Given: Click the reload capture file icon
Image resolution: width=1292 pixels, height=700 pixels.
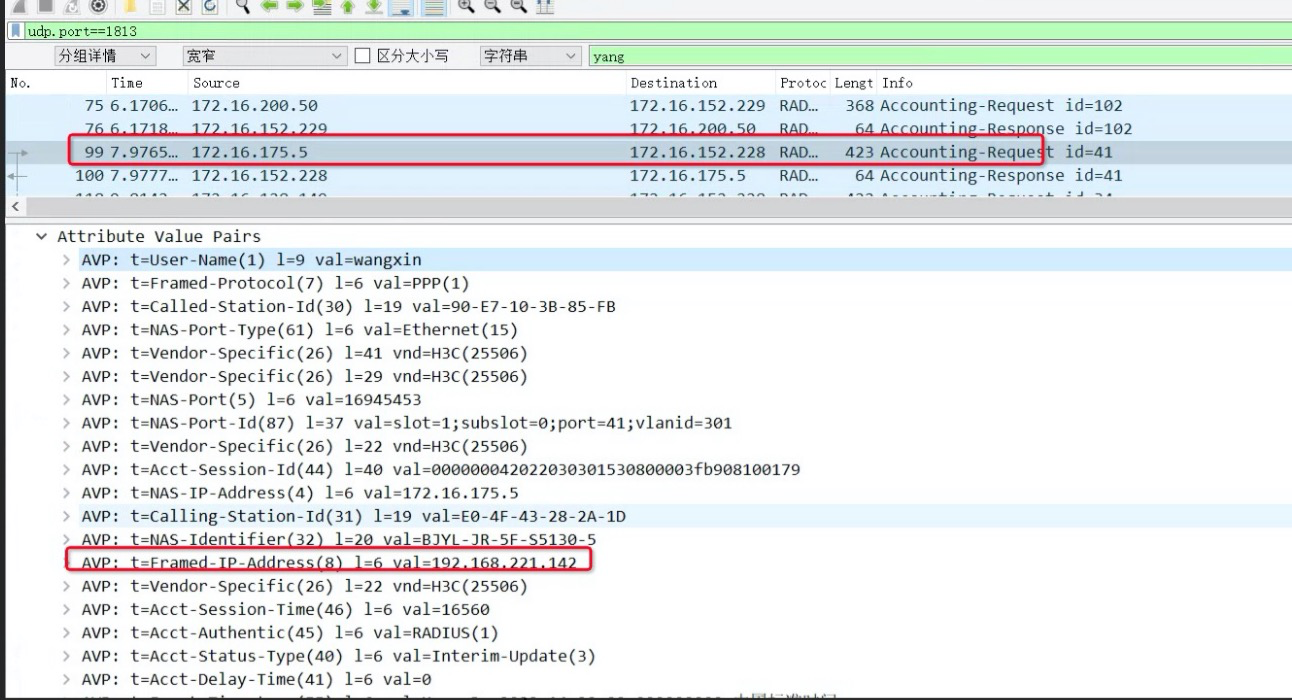Looking at the screenshot, I should coord(210,6).
